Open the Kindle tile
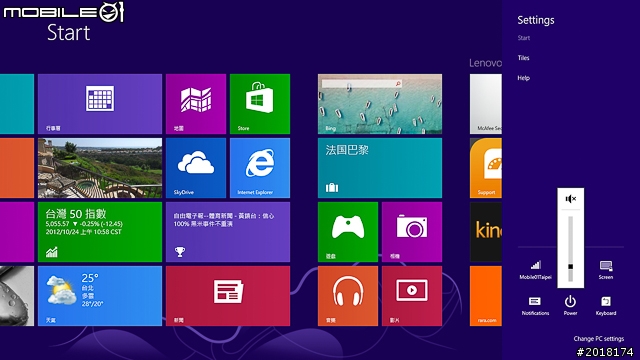This screenshot has height=360, width=640. pos(486,232)
